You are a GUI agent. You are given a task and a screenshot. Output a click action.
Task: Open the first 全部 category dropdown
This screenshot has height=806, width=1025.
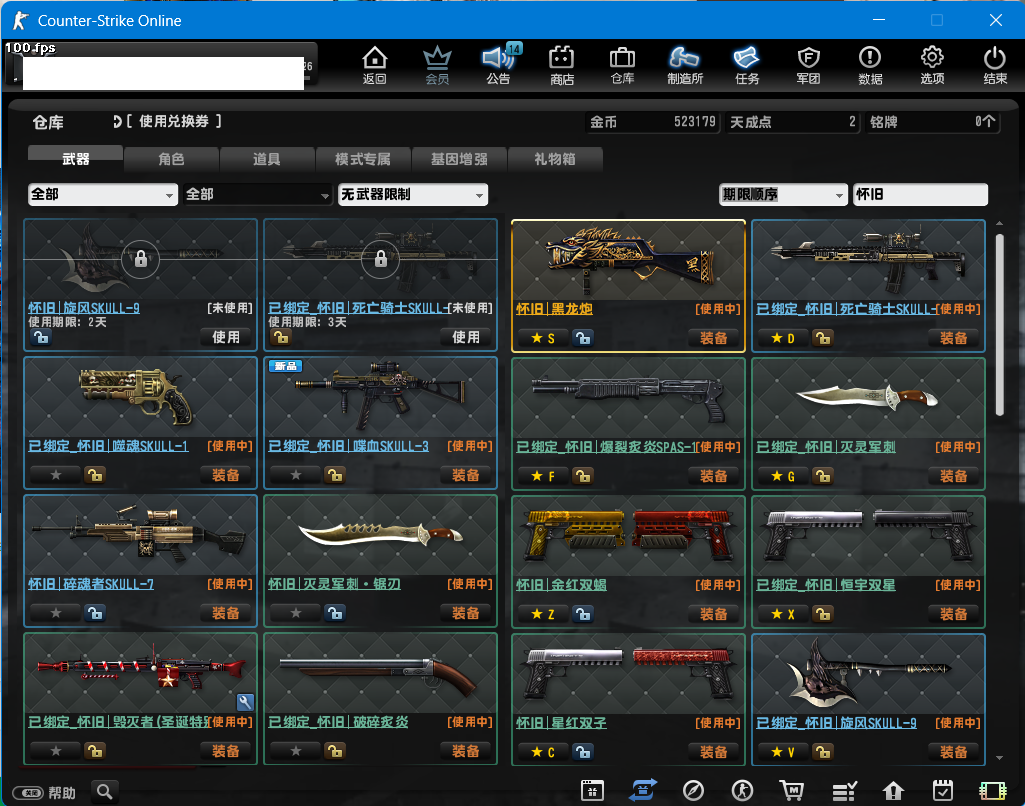point(103,194)
